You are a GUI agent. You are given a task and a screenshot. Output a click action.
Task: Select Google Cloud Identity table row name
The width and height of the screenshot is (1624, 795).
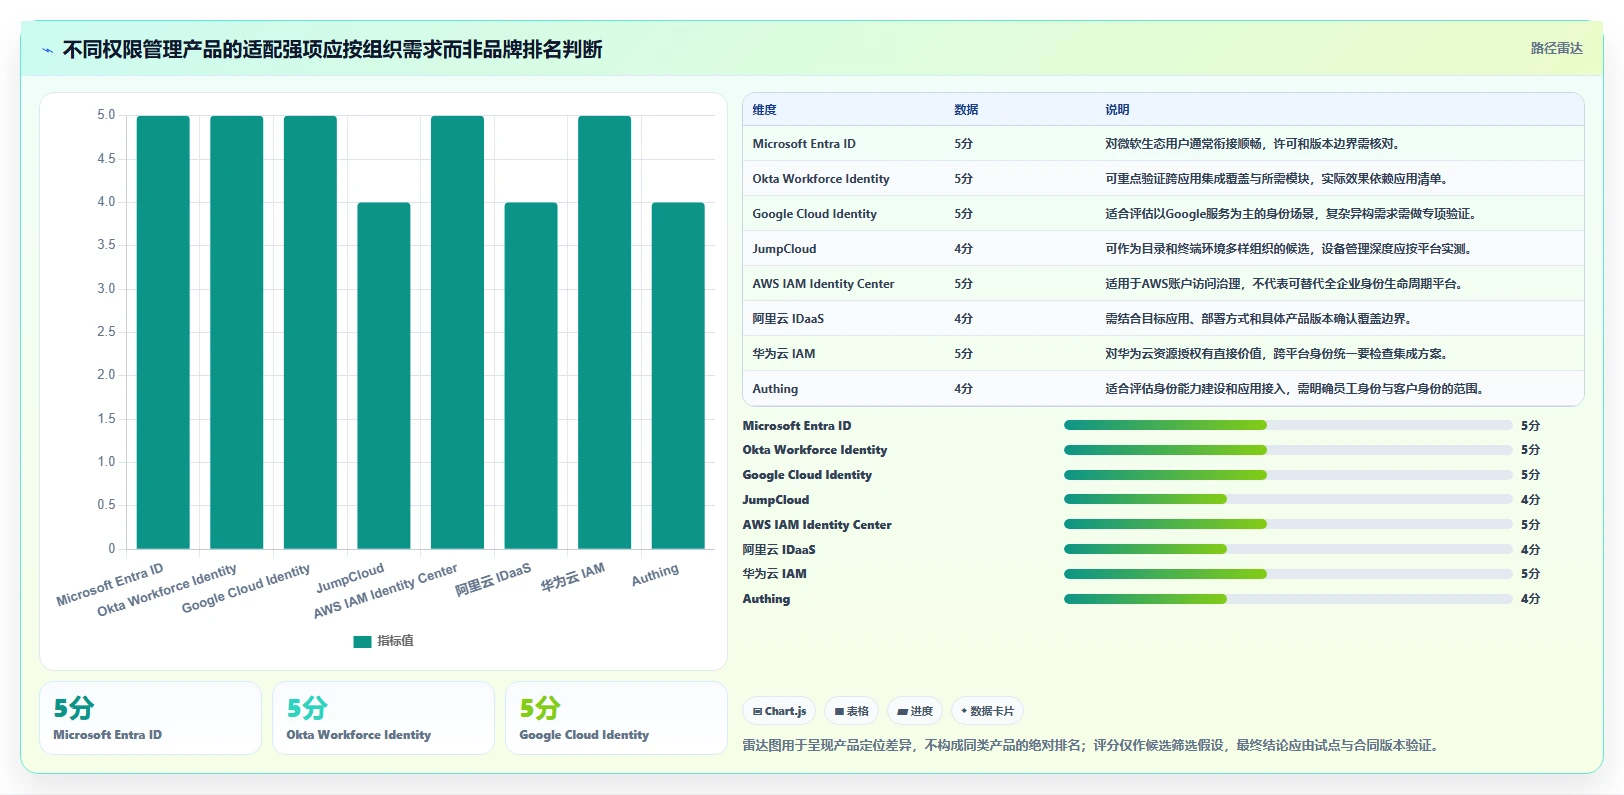814,214
